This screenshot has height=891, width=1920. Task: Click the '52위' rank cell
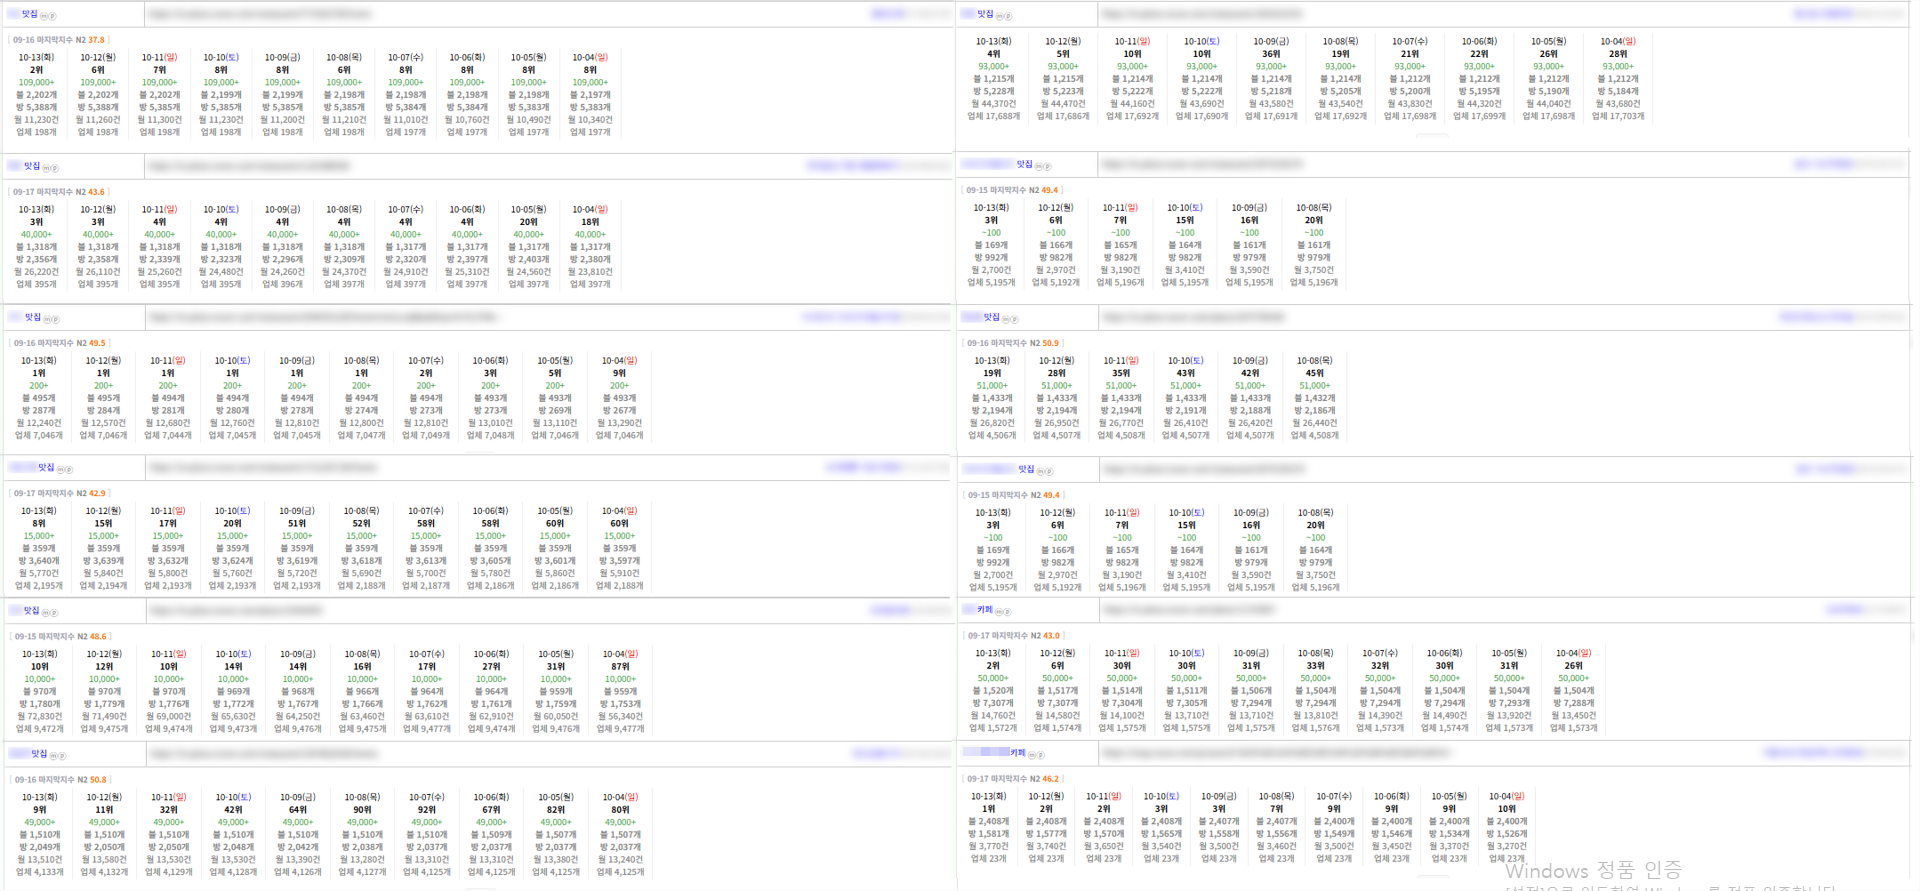pyautogui.click(x=361, y=524)
